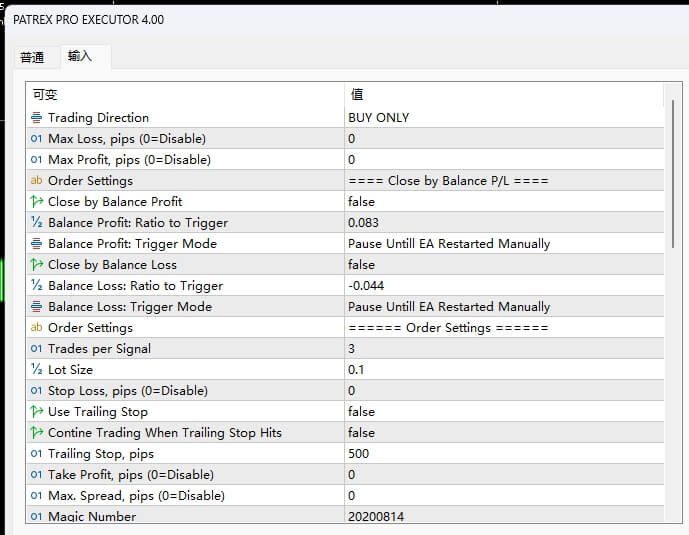This screenshot has width=689, height=535.
Task: Select the Balance Loss: Ratio to Trigger label
Action: (x=135, y=286)
